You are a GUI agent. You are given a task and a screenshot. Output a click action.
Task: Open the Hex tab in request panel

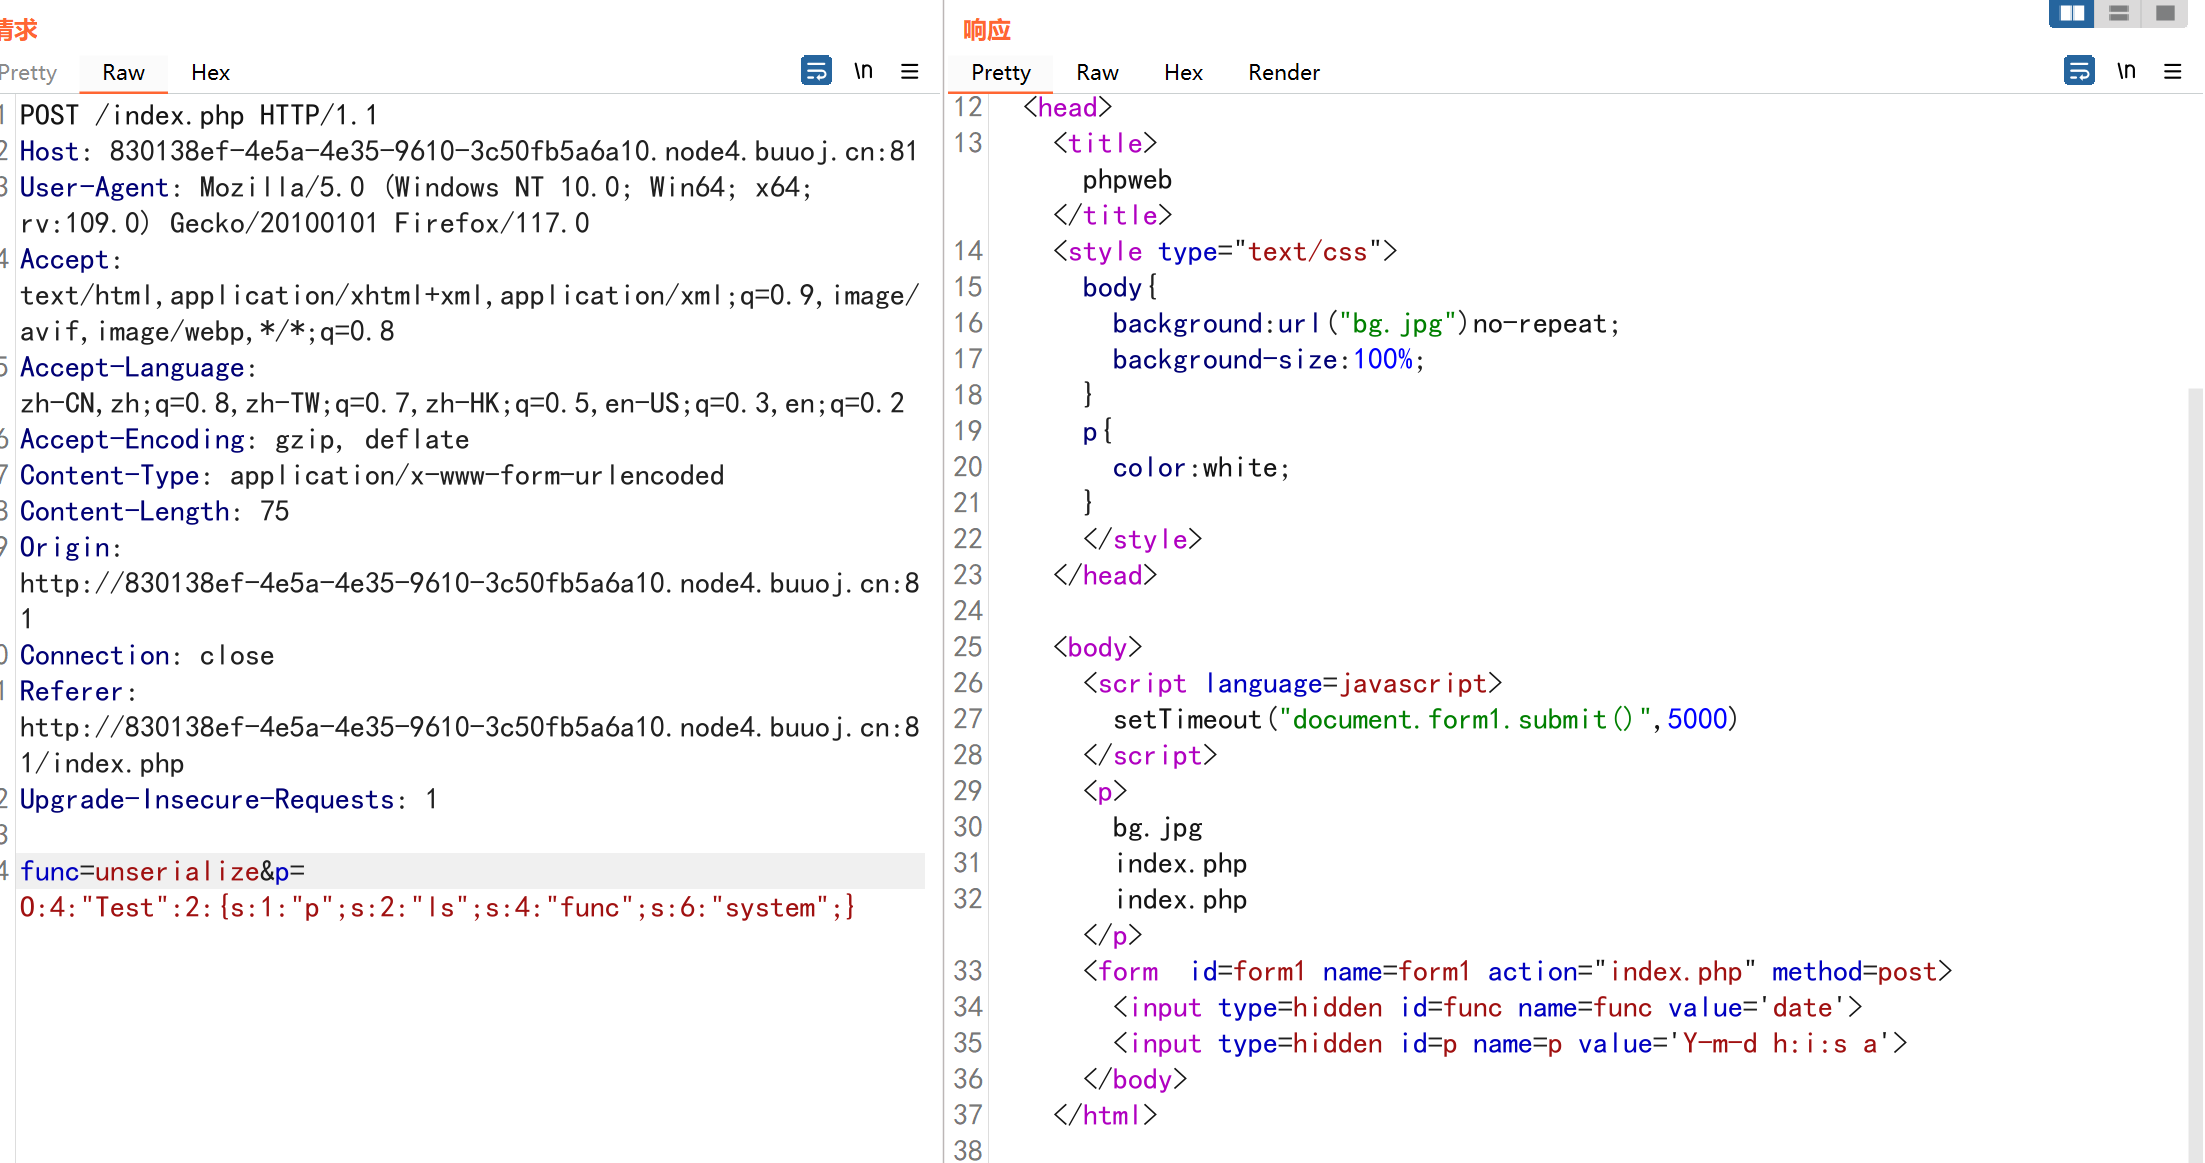(210, 72)
